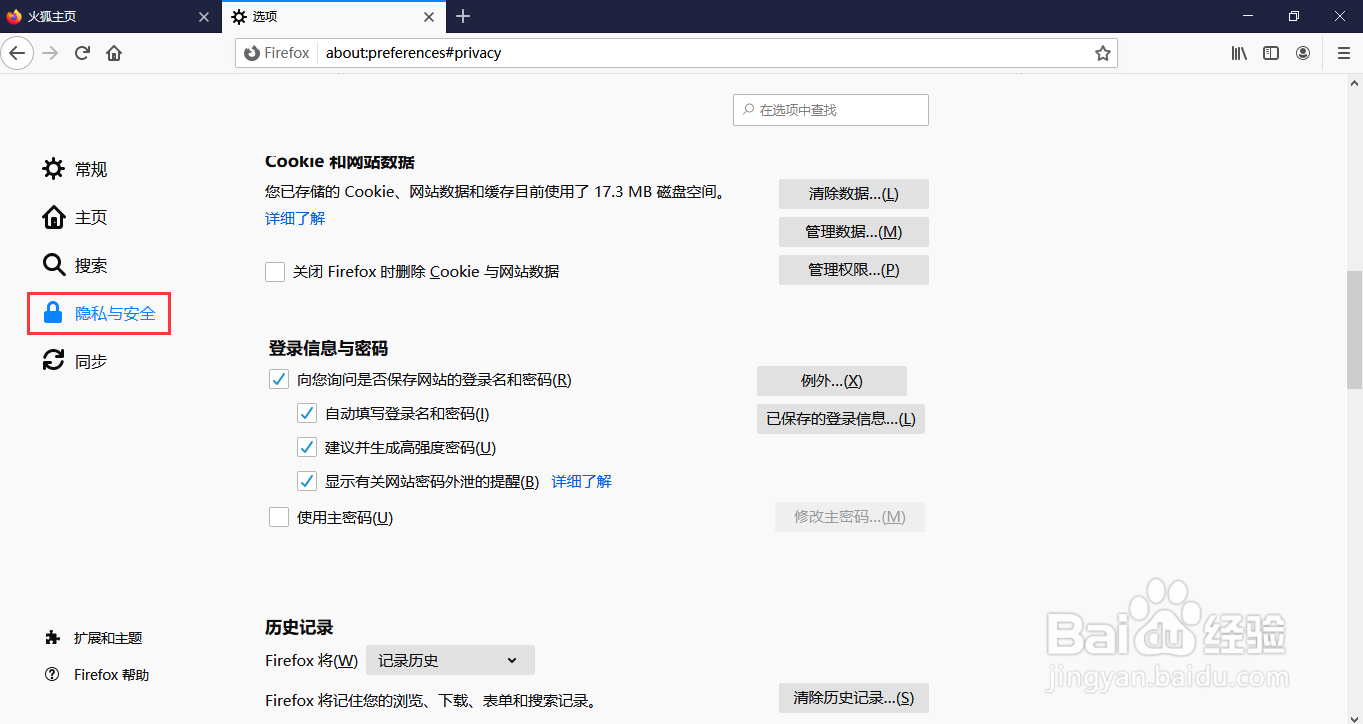The image size is (1363, 724).
Task: Open a new tab with plus button
Action: (463, 16)
